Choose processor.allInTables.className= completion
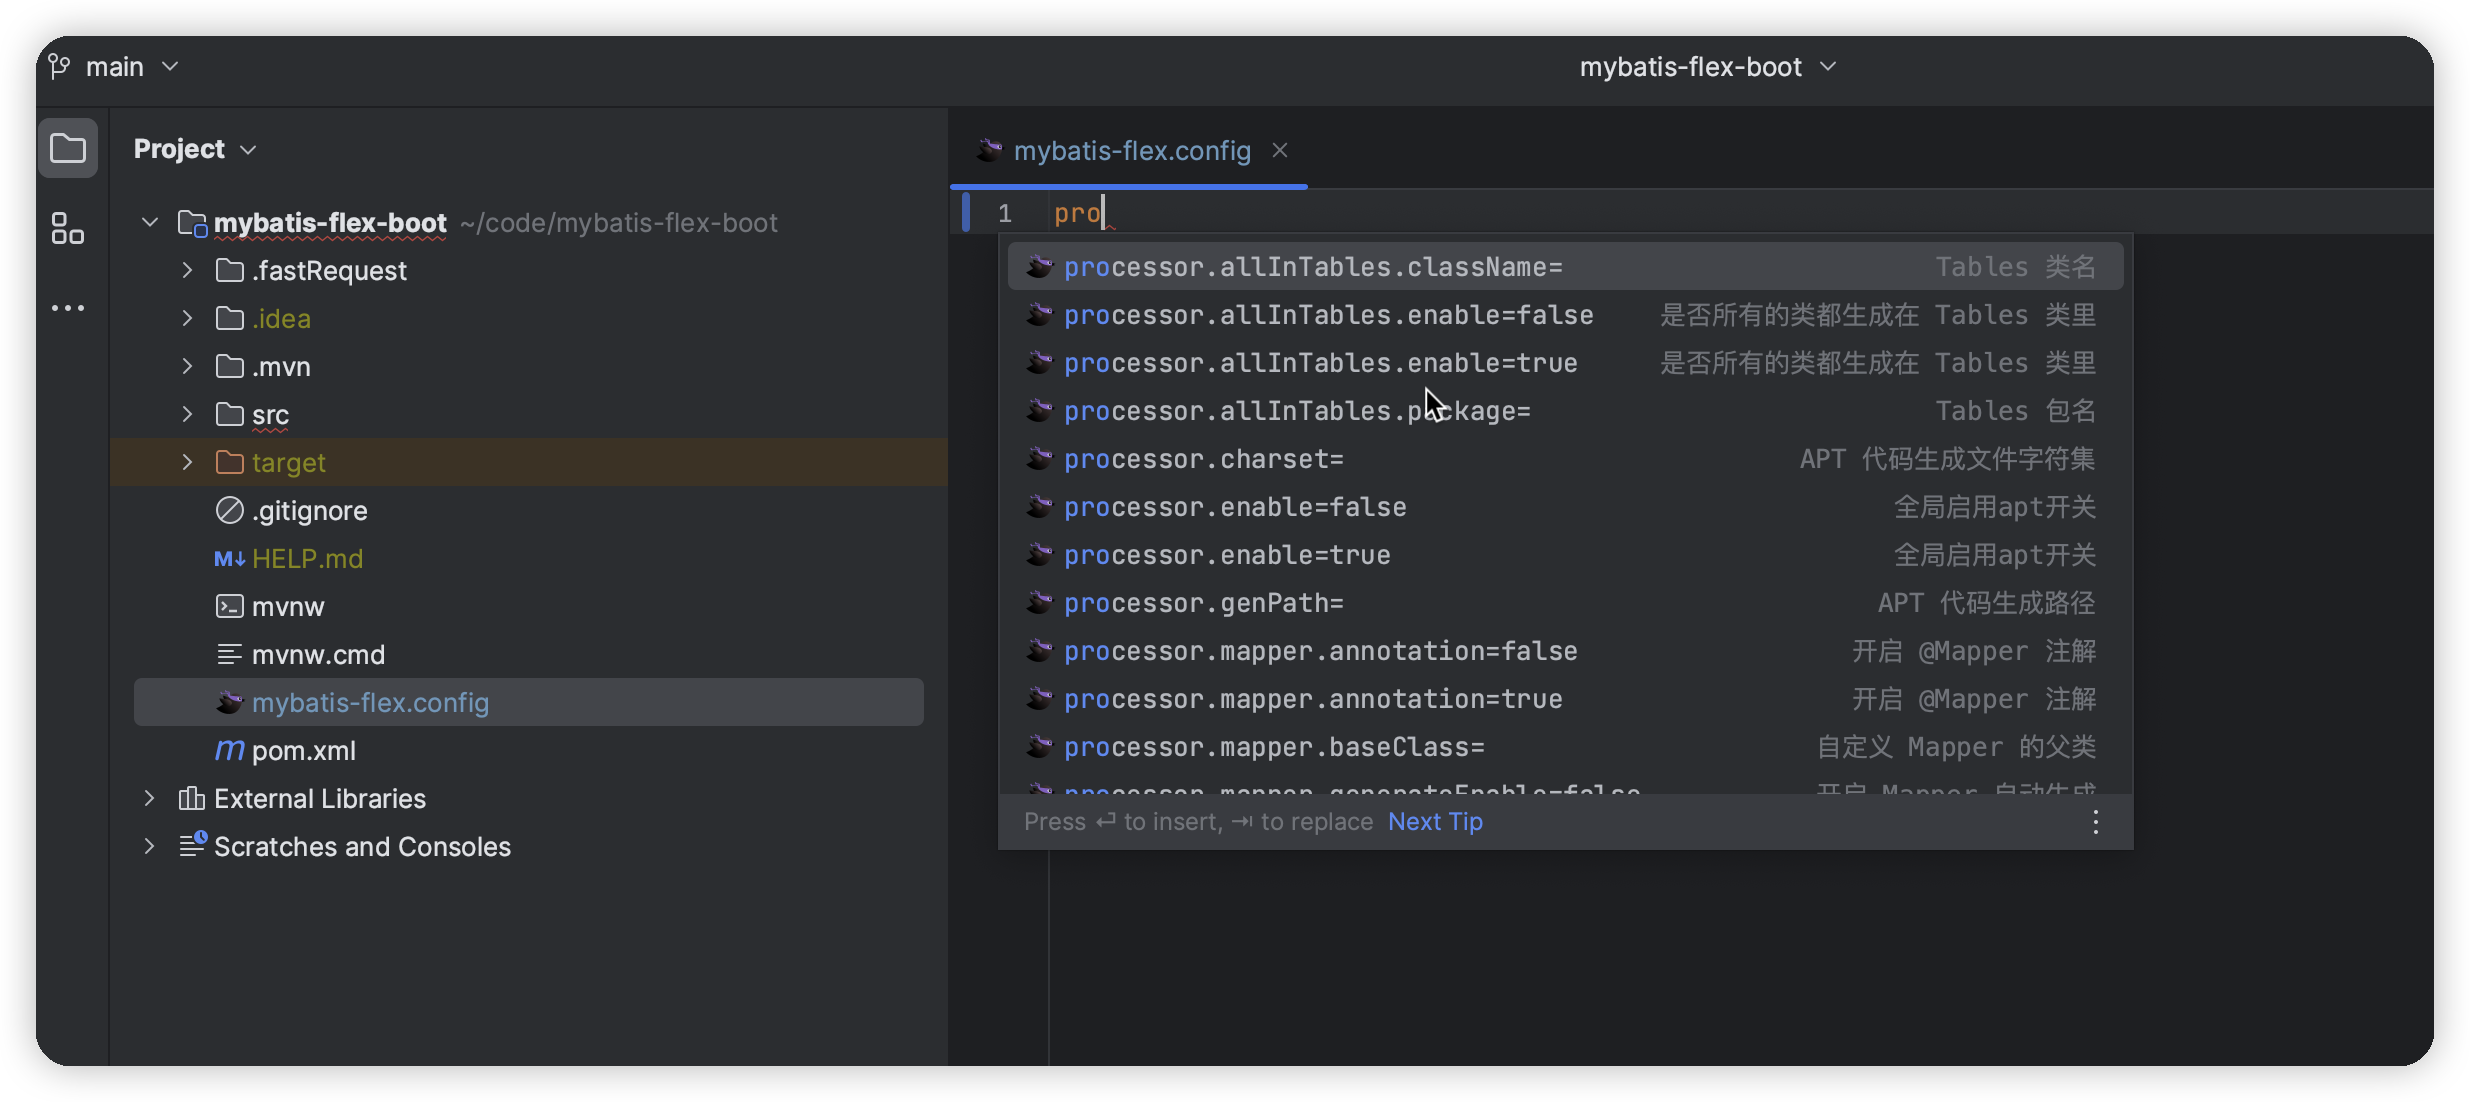This screenshot has height=1102, width=2470. pos(1565,267)
